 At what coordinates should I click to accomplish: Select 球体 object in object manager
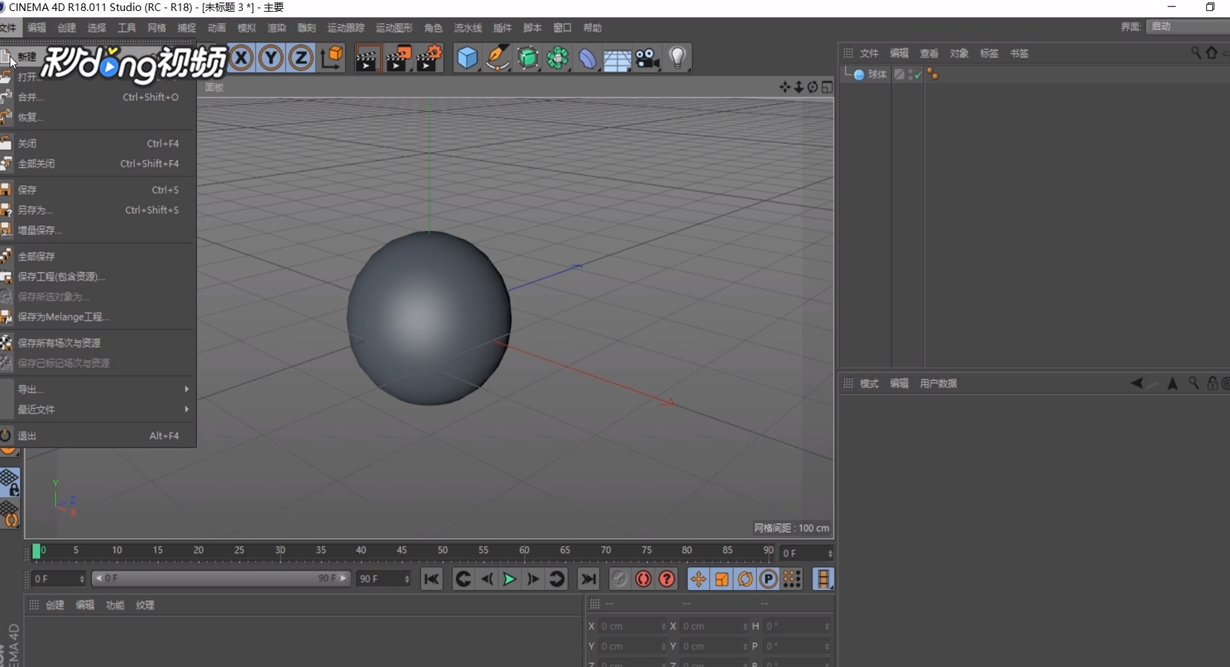tap(877, 74)
